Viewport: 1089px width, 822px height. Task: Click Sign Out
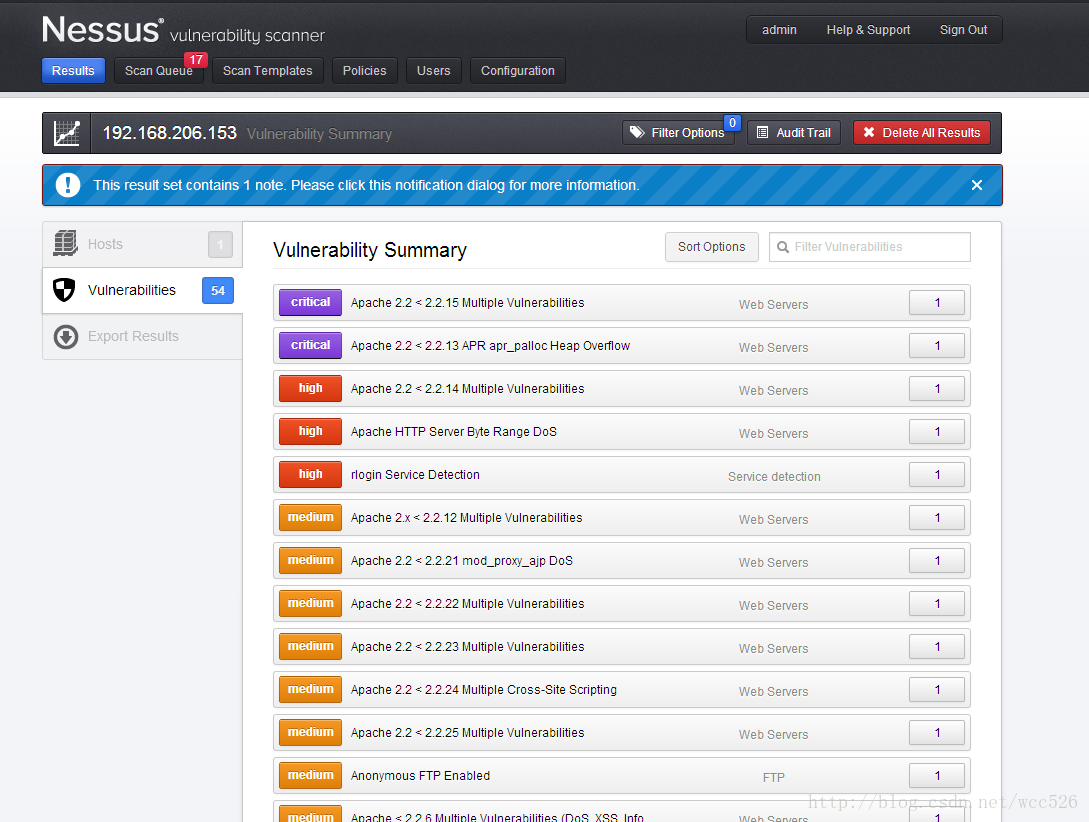(963, 30)
